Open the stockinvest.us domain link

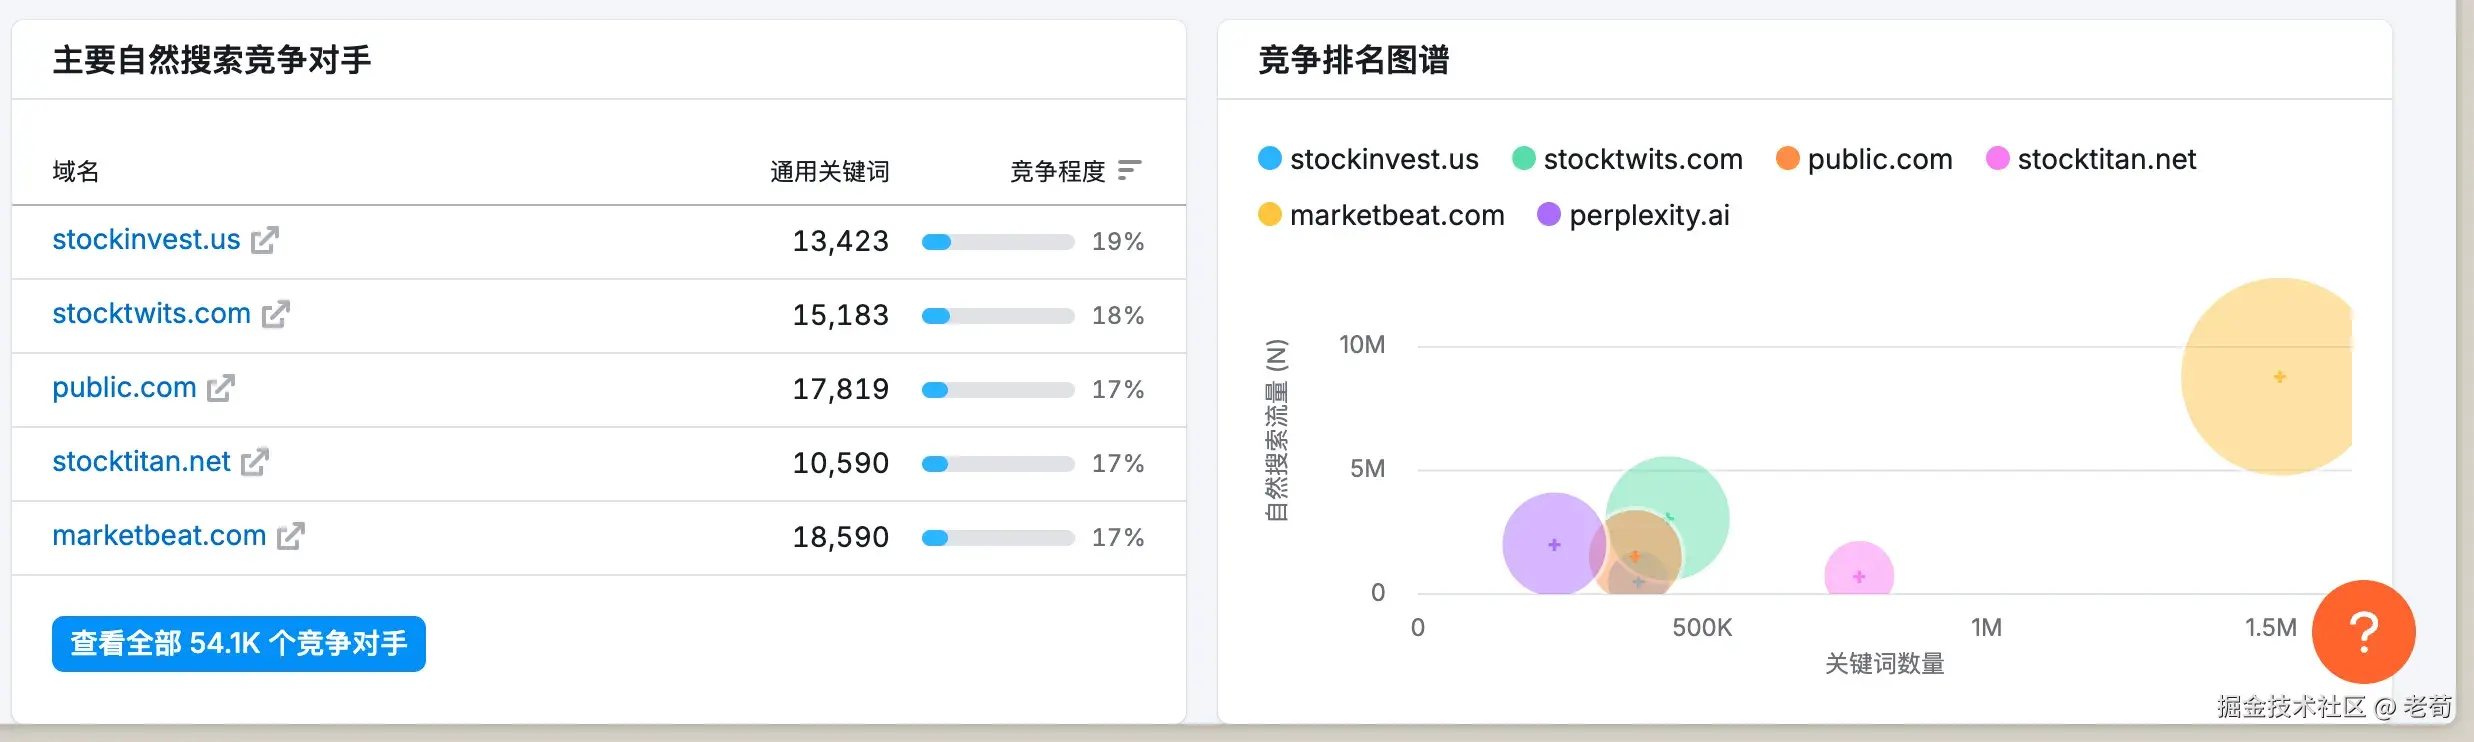(x=146, y=240)
